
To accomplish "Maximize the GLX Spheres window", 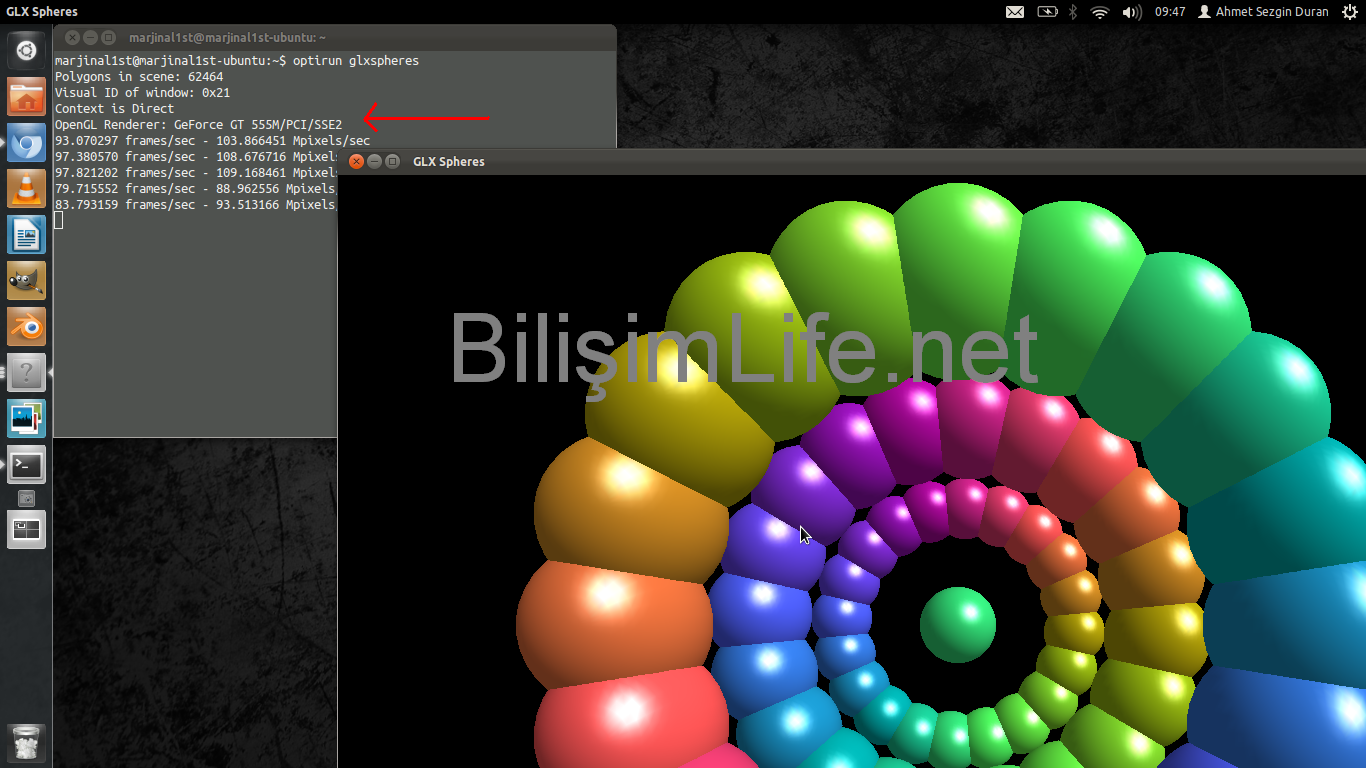I will [392, 161].
